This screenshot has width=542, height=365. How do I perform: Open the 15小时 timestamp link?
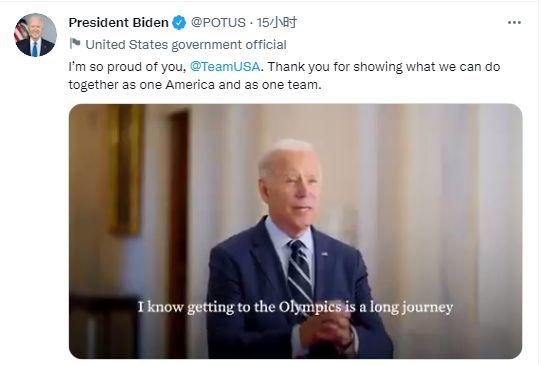point(276,23)
